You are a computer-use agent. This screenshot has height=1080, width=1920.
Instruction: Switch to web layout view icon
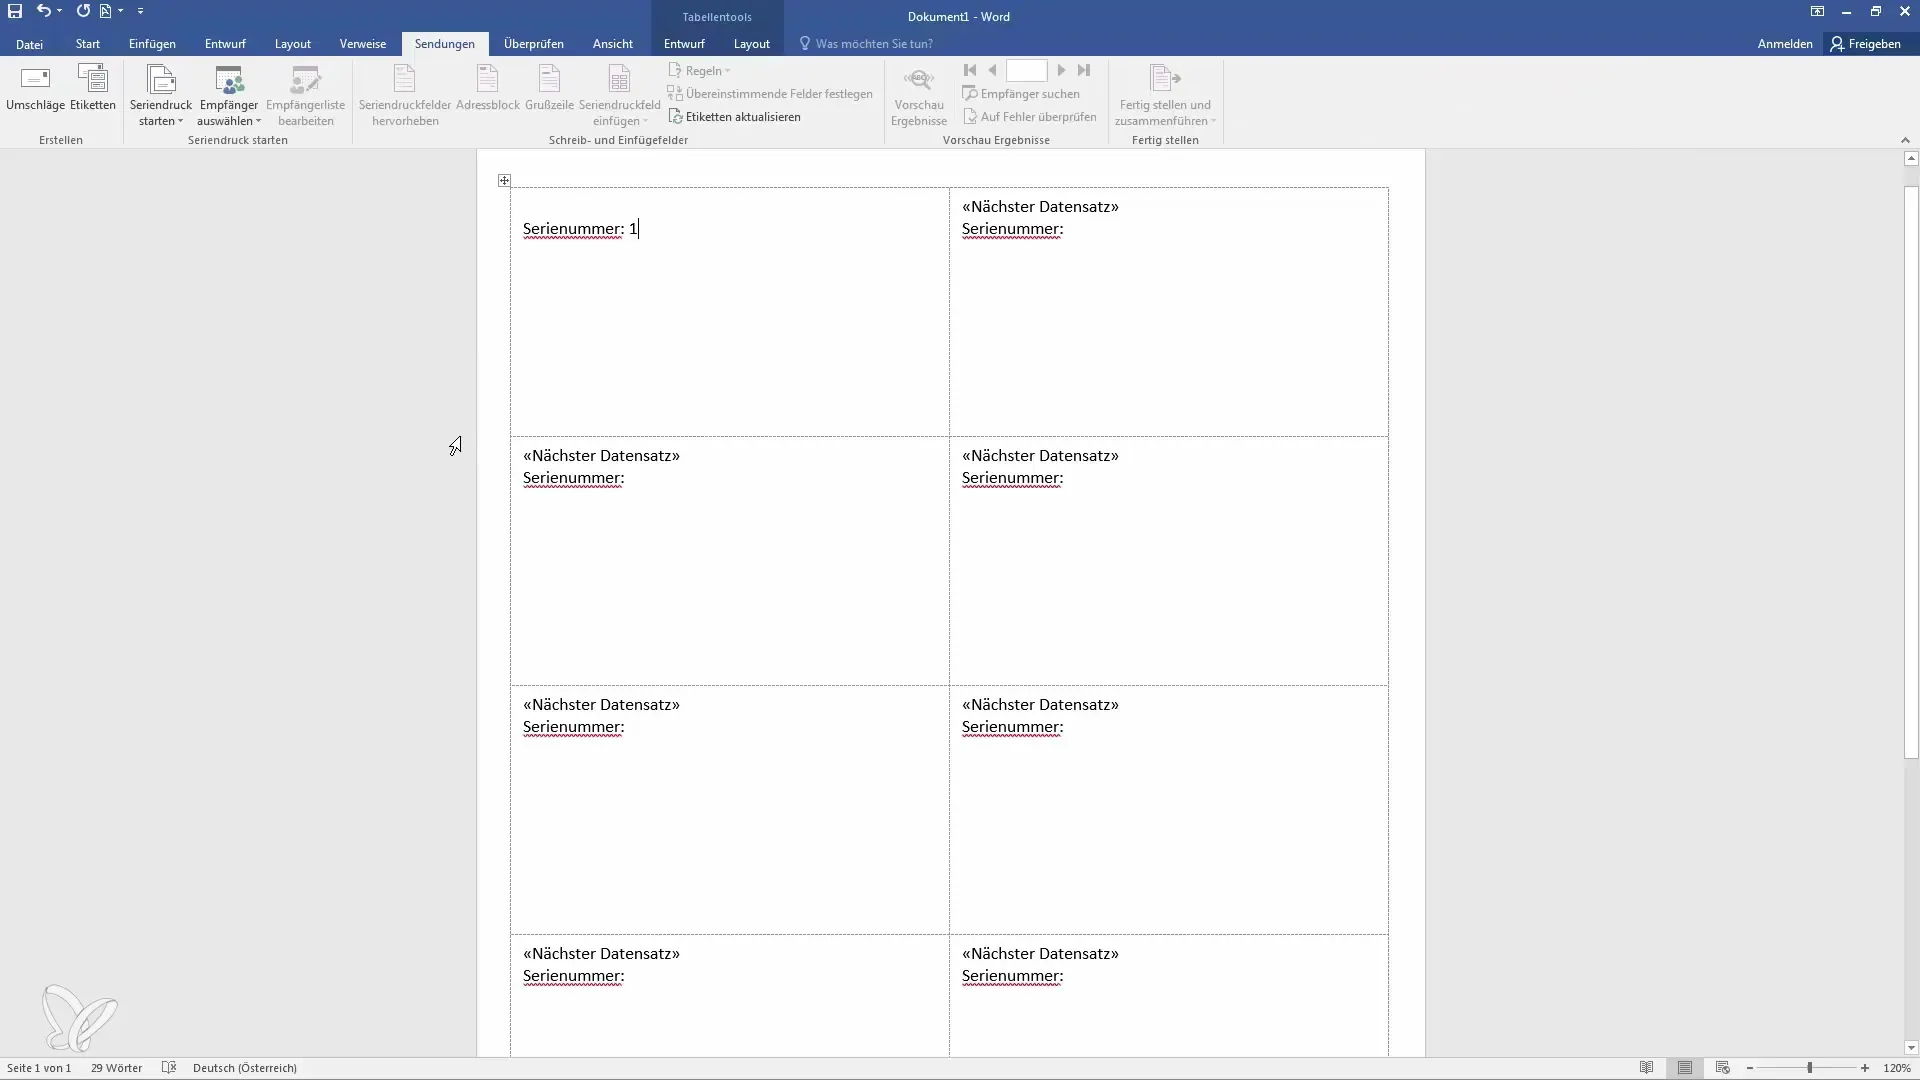1722,1068
